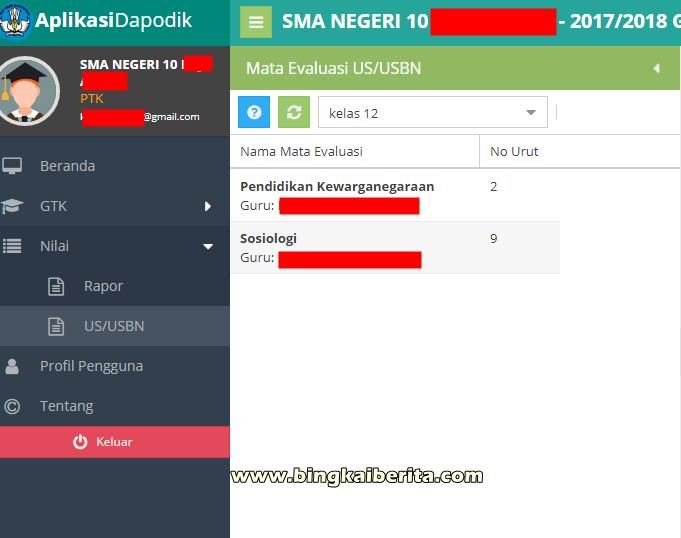The height and width of the screenshot is (538, 681).
Task: Select the Pendidikan Kewarganegaraan row
Action: (x=395, y=195)
